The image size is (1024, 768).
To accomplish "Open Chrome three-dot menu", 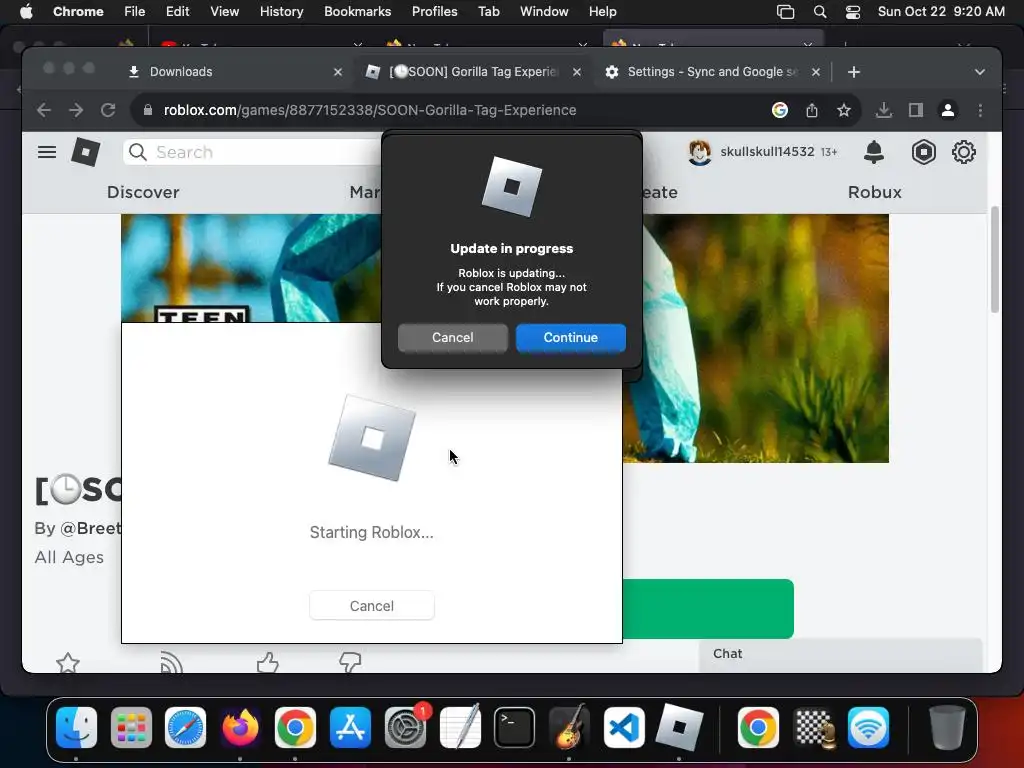I will [980, 110].
